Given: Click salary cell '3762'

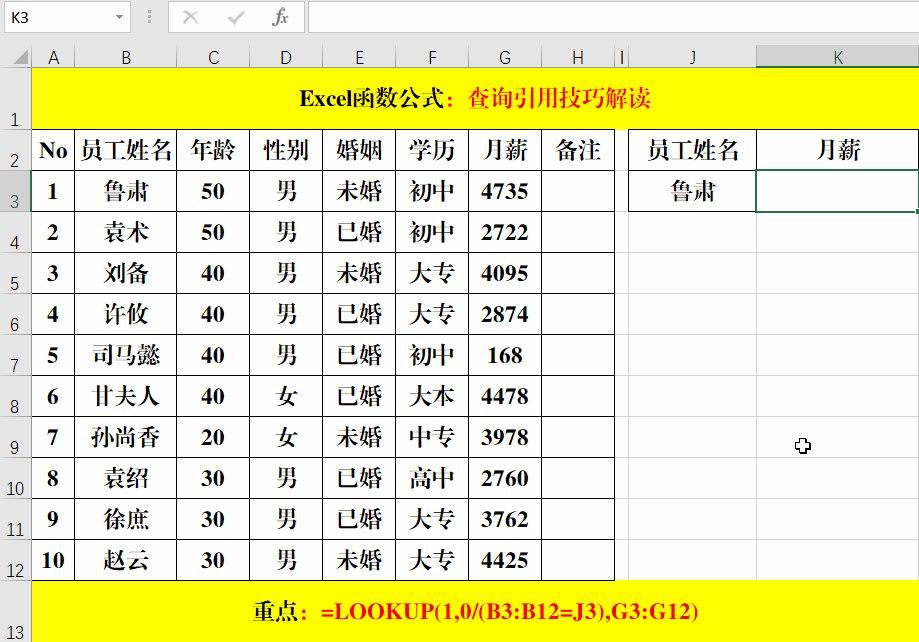Looking at the screenshot, I should [x=505, y=519].
